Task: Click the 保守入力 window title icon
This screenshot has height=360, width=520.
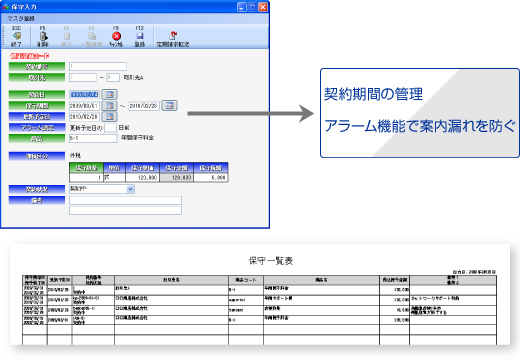Action: [x=6, y=7]
